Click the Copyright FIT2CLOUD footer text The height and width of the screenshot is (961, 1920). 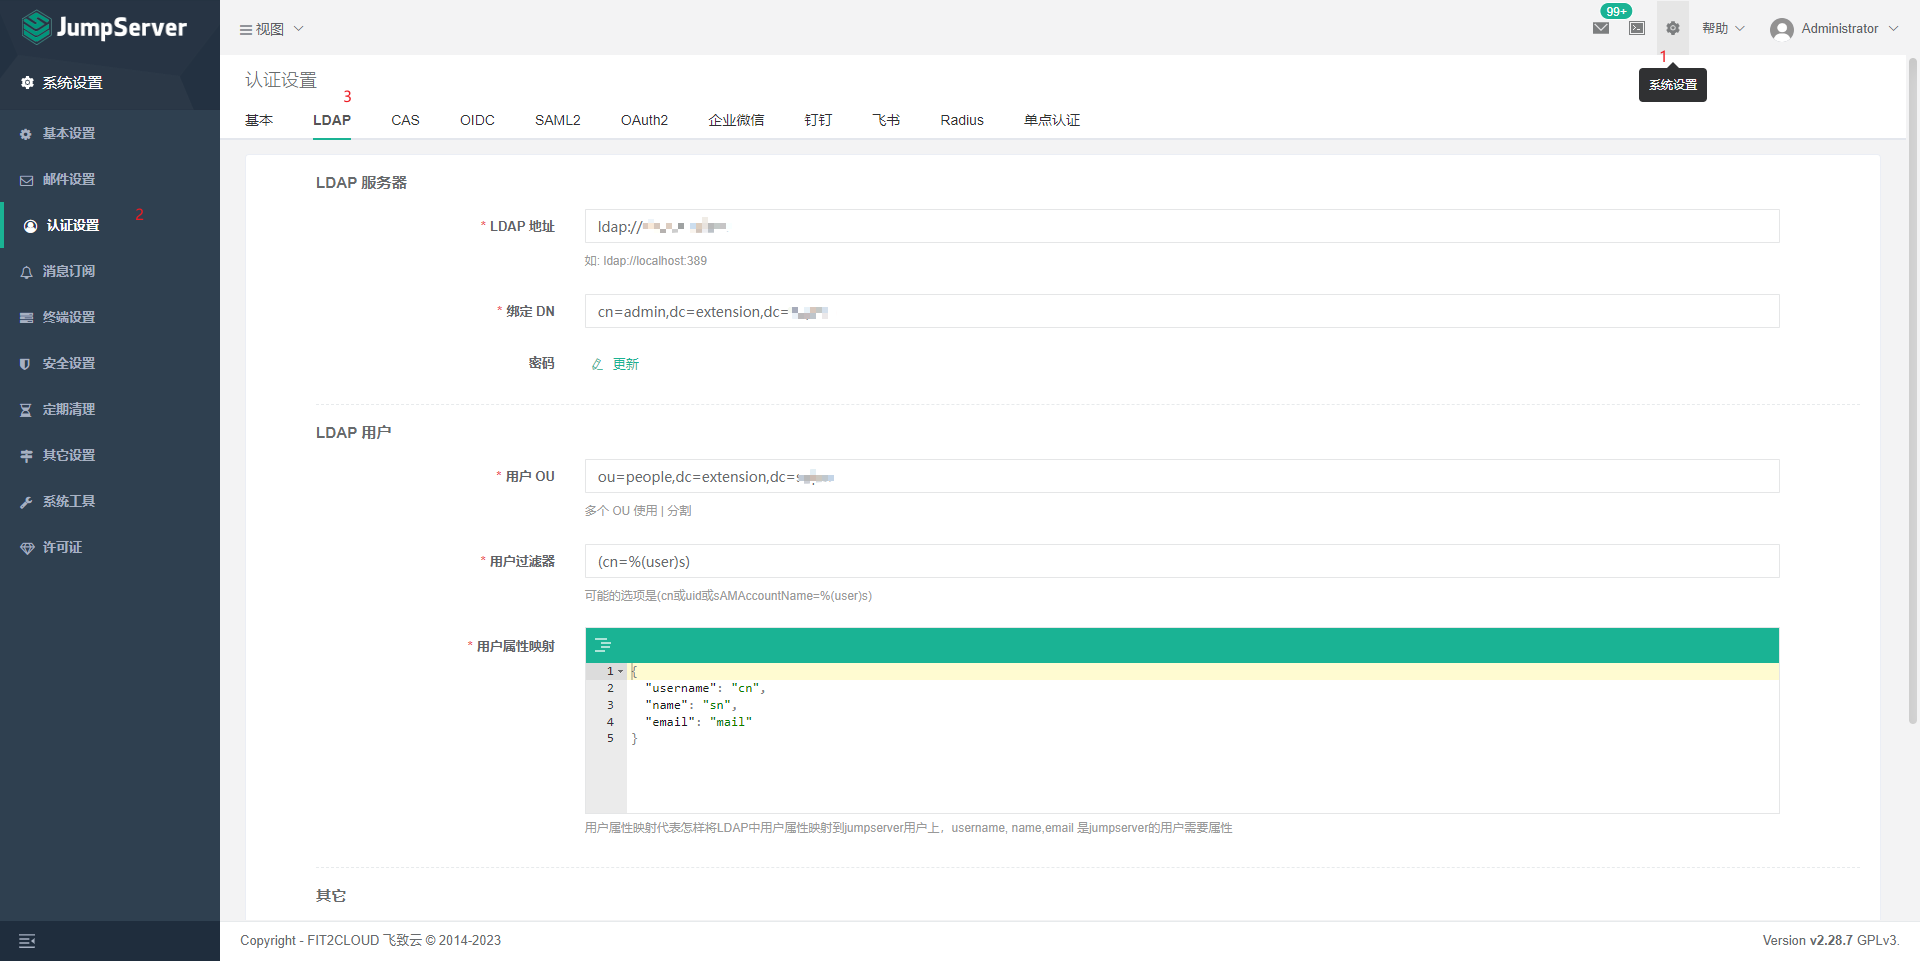point(370,941)
